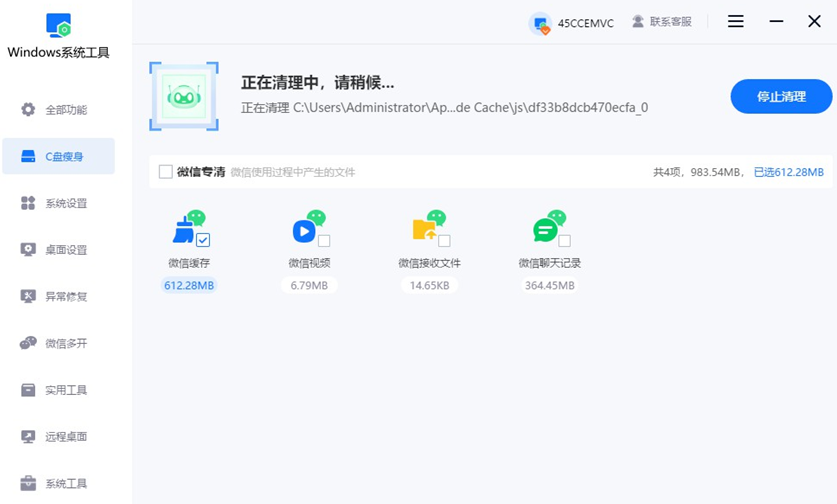837x504 pixels.
Task: Click the 364.45MB size badge
Action: tap(549, 286)
